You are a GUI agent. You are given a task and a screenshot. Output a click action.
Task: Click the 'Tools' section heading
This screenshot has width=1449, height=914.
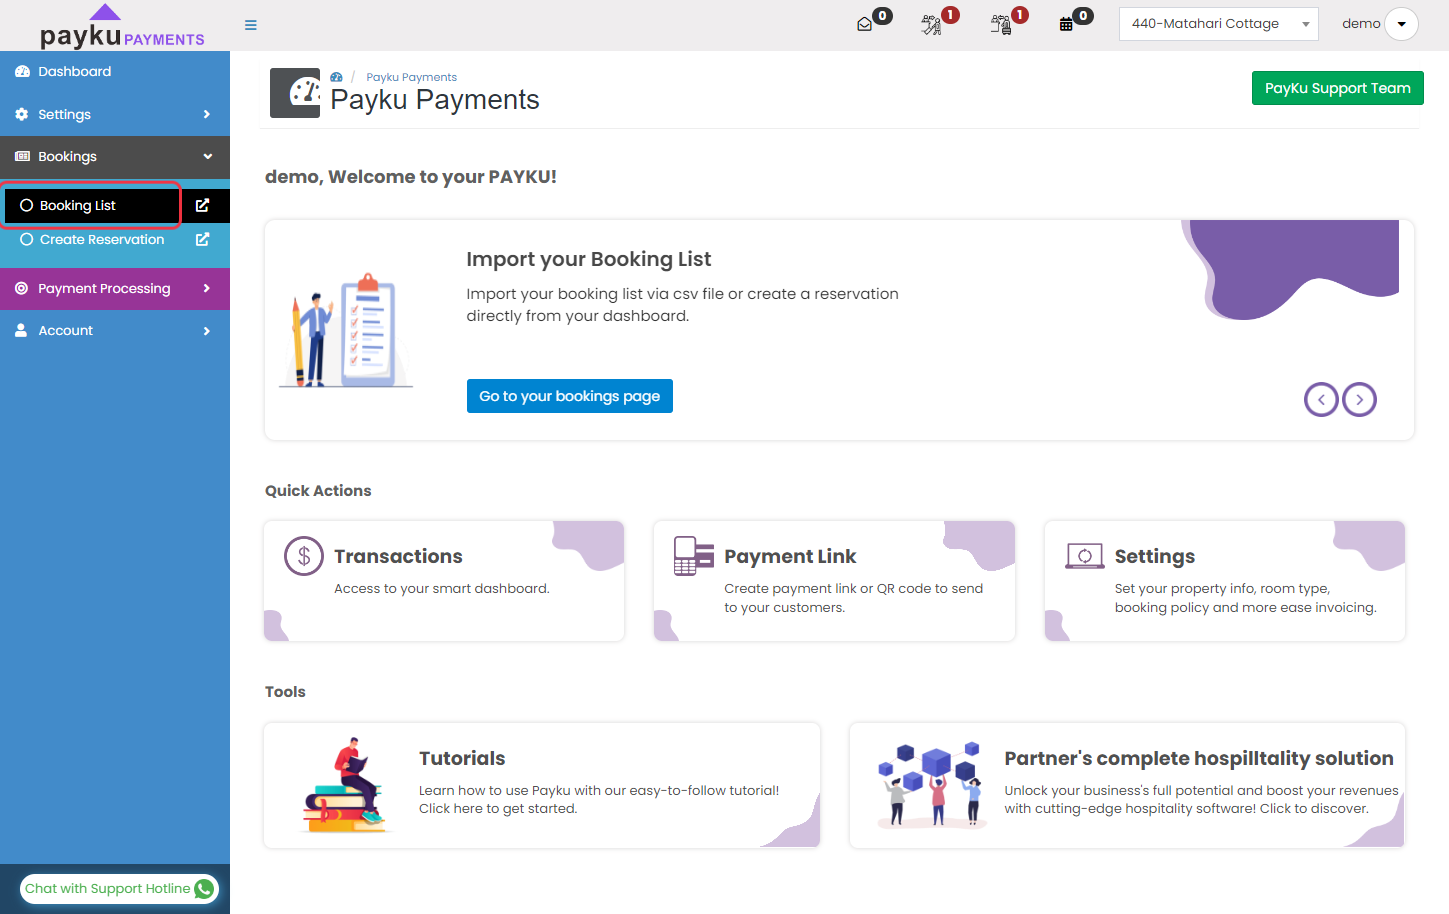coord(285,692)
